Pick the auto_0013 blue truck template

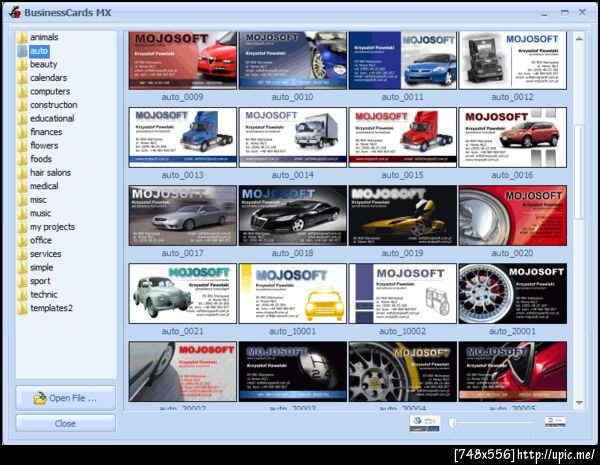point(183,137)
